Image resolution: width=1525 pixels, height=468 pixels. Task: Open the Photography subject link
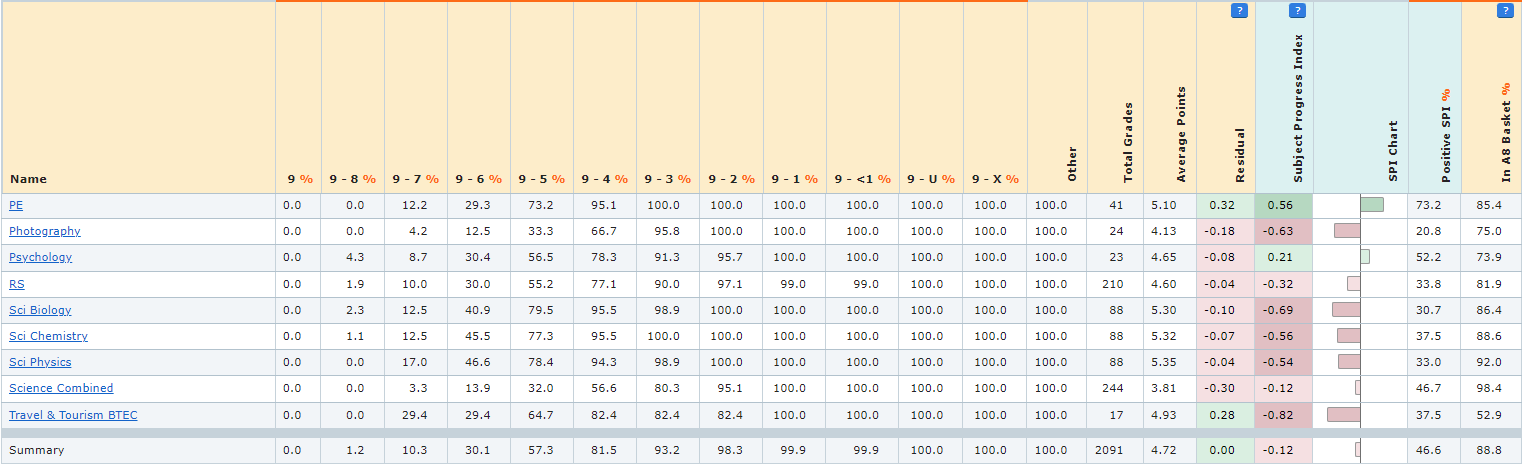click(x=45, y=231)
